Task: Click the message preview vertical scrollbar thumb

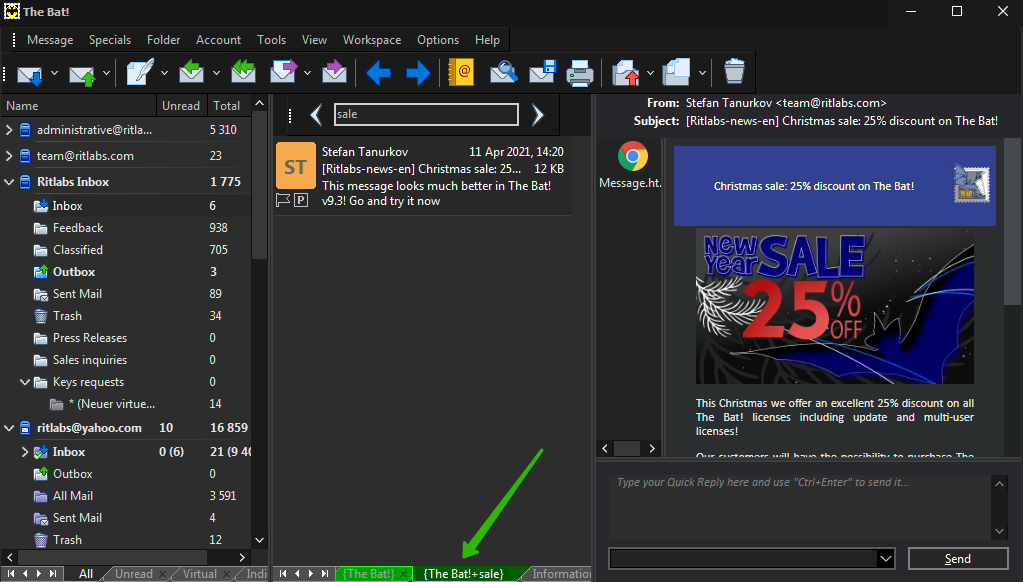Action: coord(1012,222)
